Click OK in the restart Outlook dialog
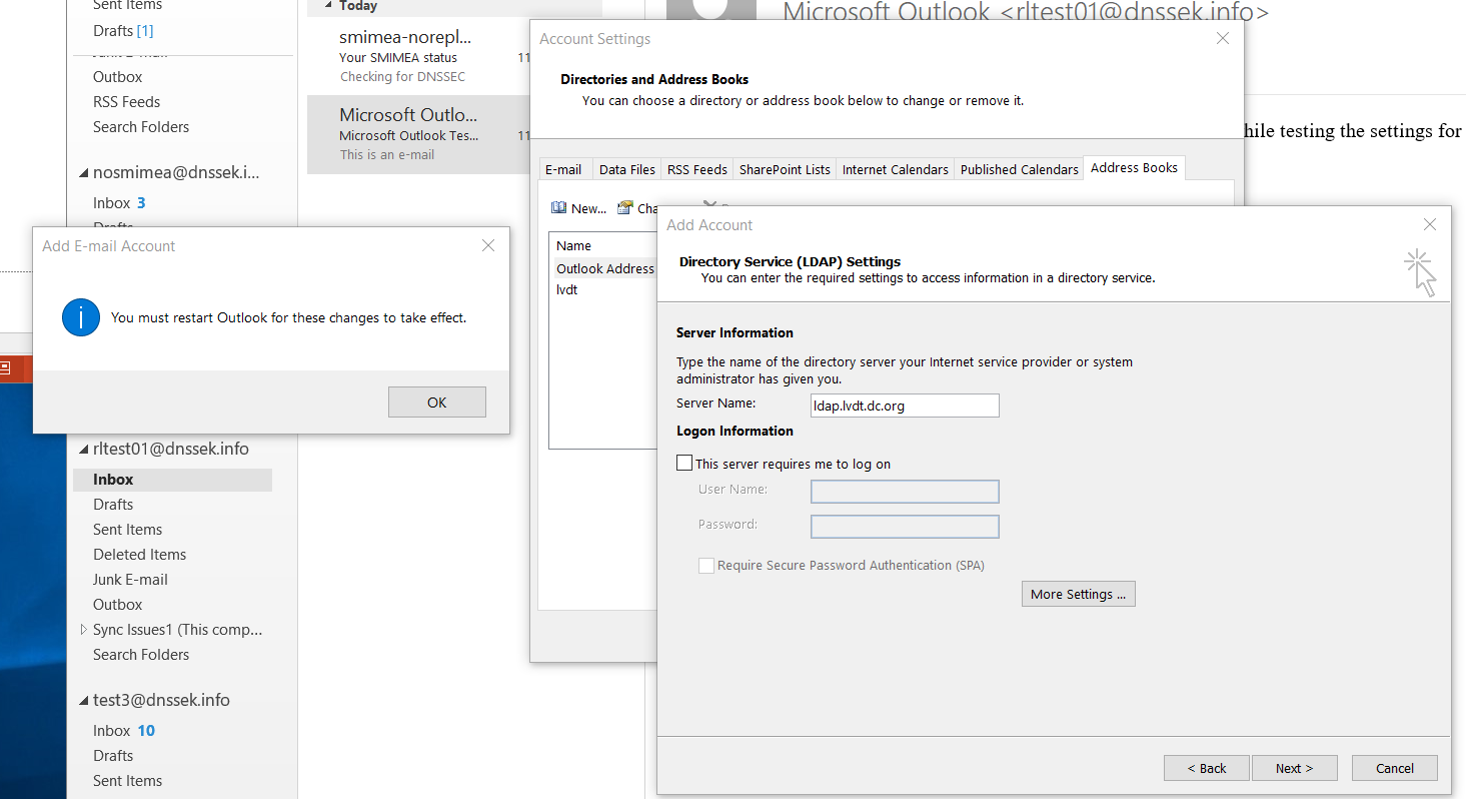1466x799 pixels. click(437, 402)
